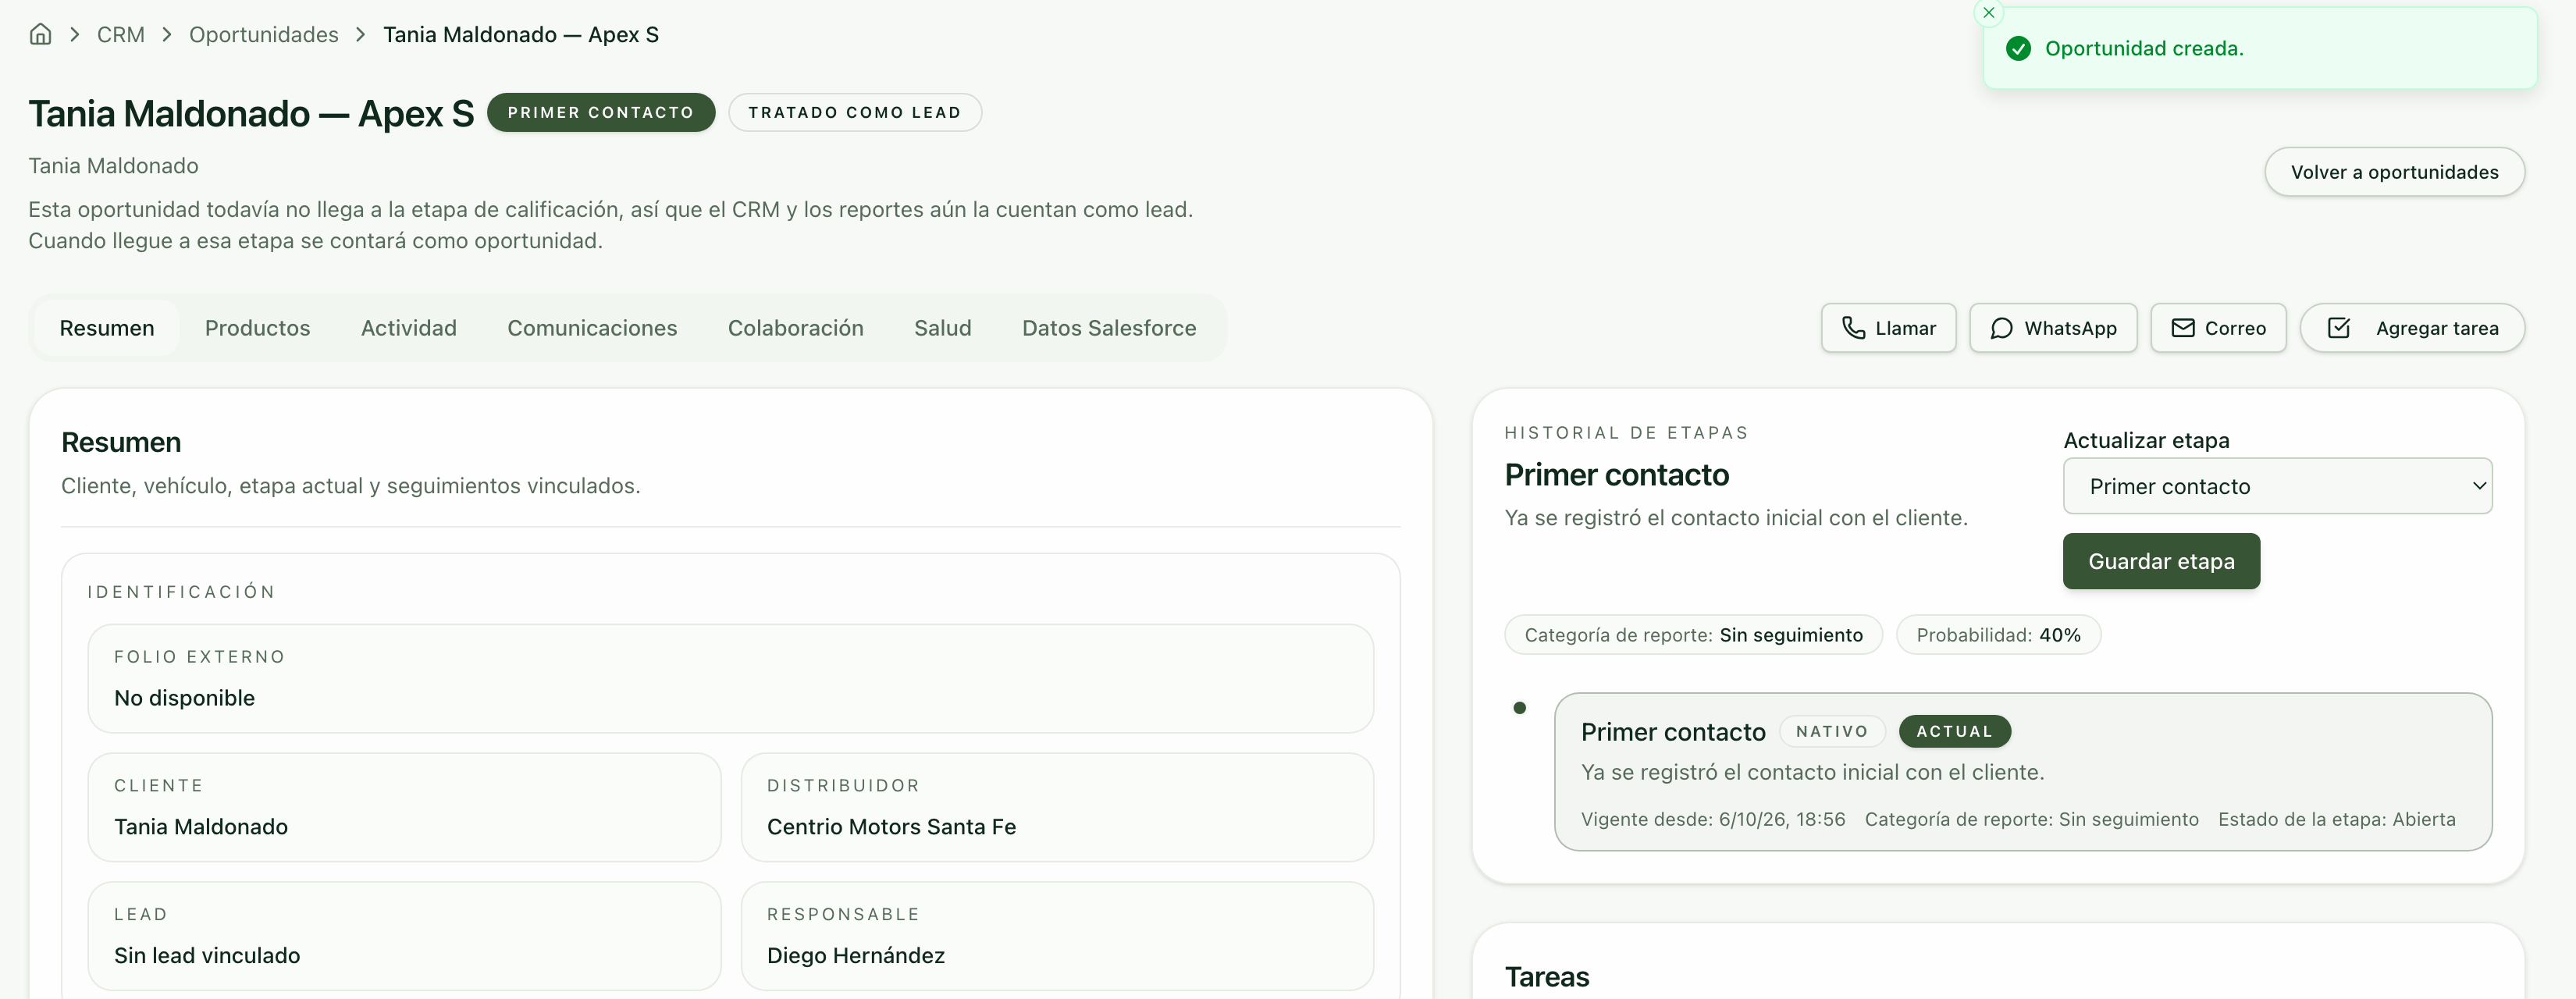Click the envelope icon on Correo
Screen dimensions: 2576x999
coord(2182,328)
